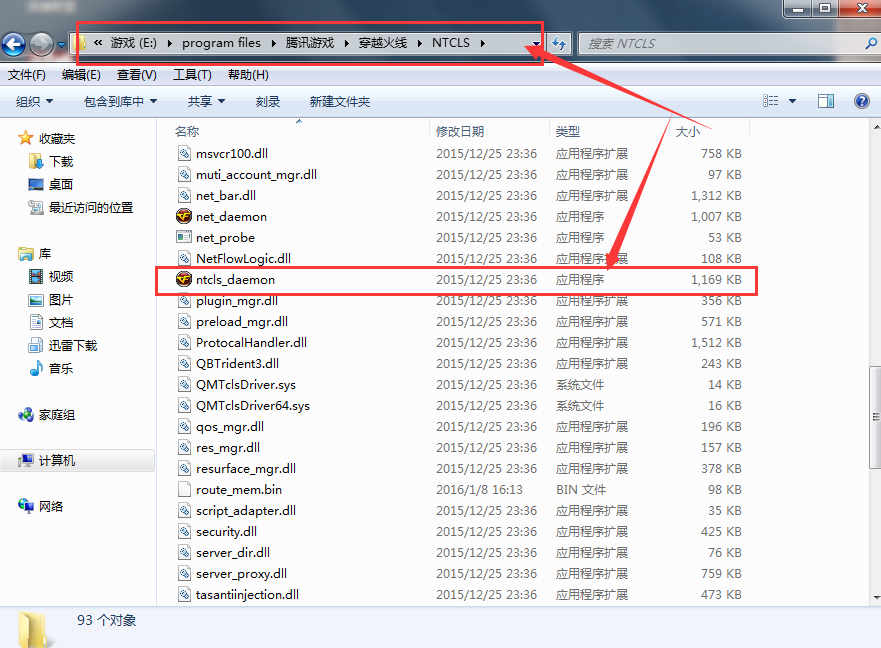Select the security.dll file icon
This screenshot has width=881, height=648.
(x=184, y=532)
